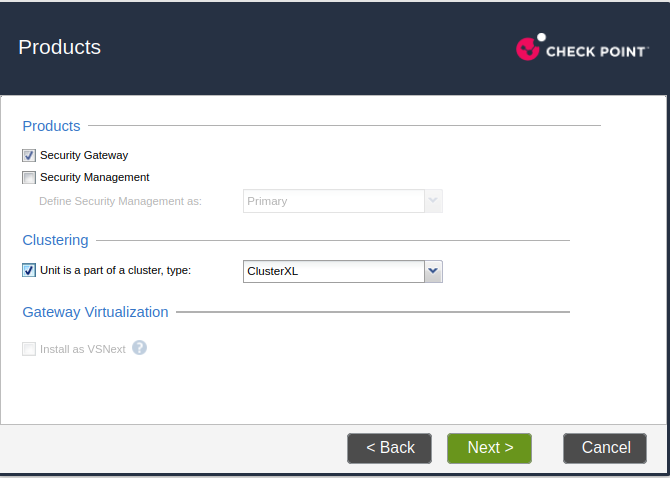670x478 pixels.
Task: Click the Install as VSNext label
Action: pyautogui.click(x=83, y=349)
